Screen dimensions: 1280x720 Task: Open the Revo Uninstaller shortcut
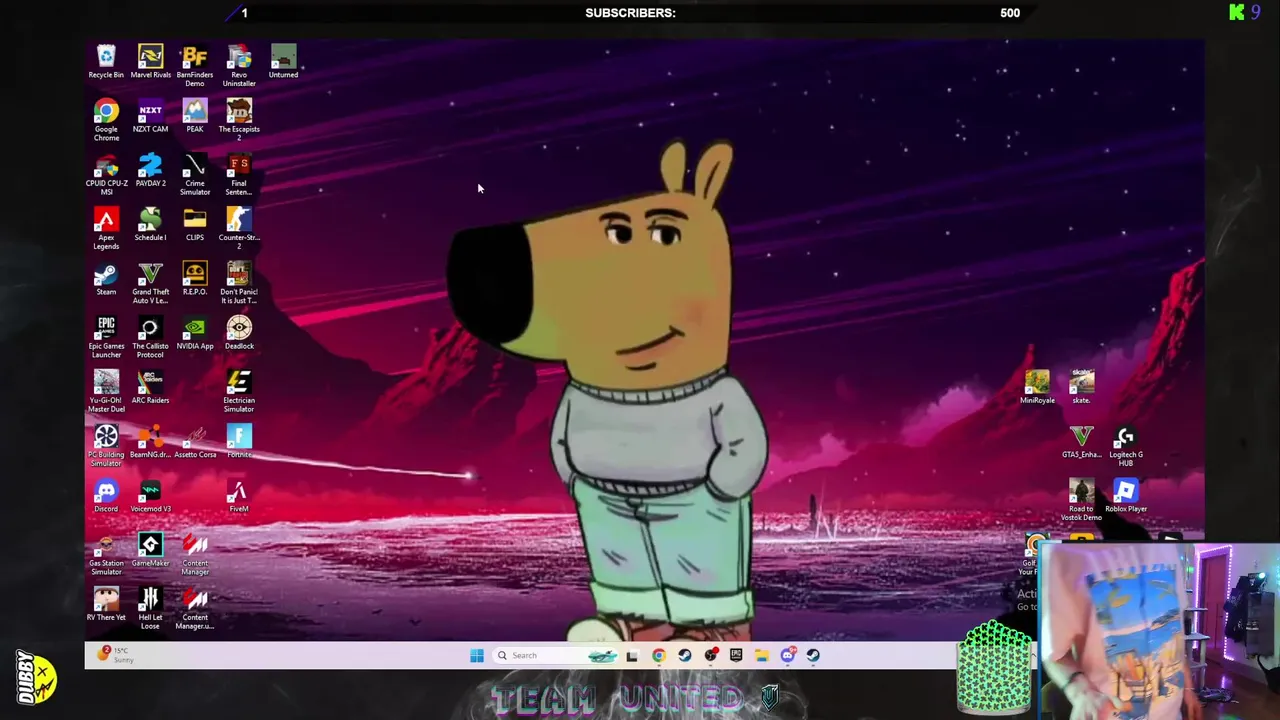239,66
